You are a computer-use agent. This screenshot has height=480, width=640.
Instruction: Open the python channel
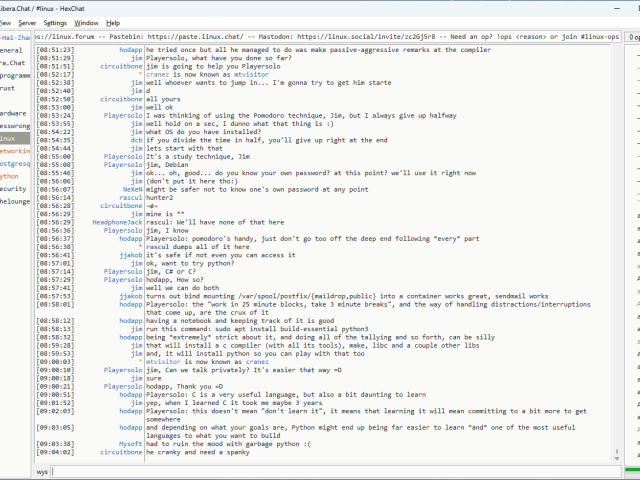click(x=10, y=175)
